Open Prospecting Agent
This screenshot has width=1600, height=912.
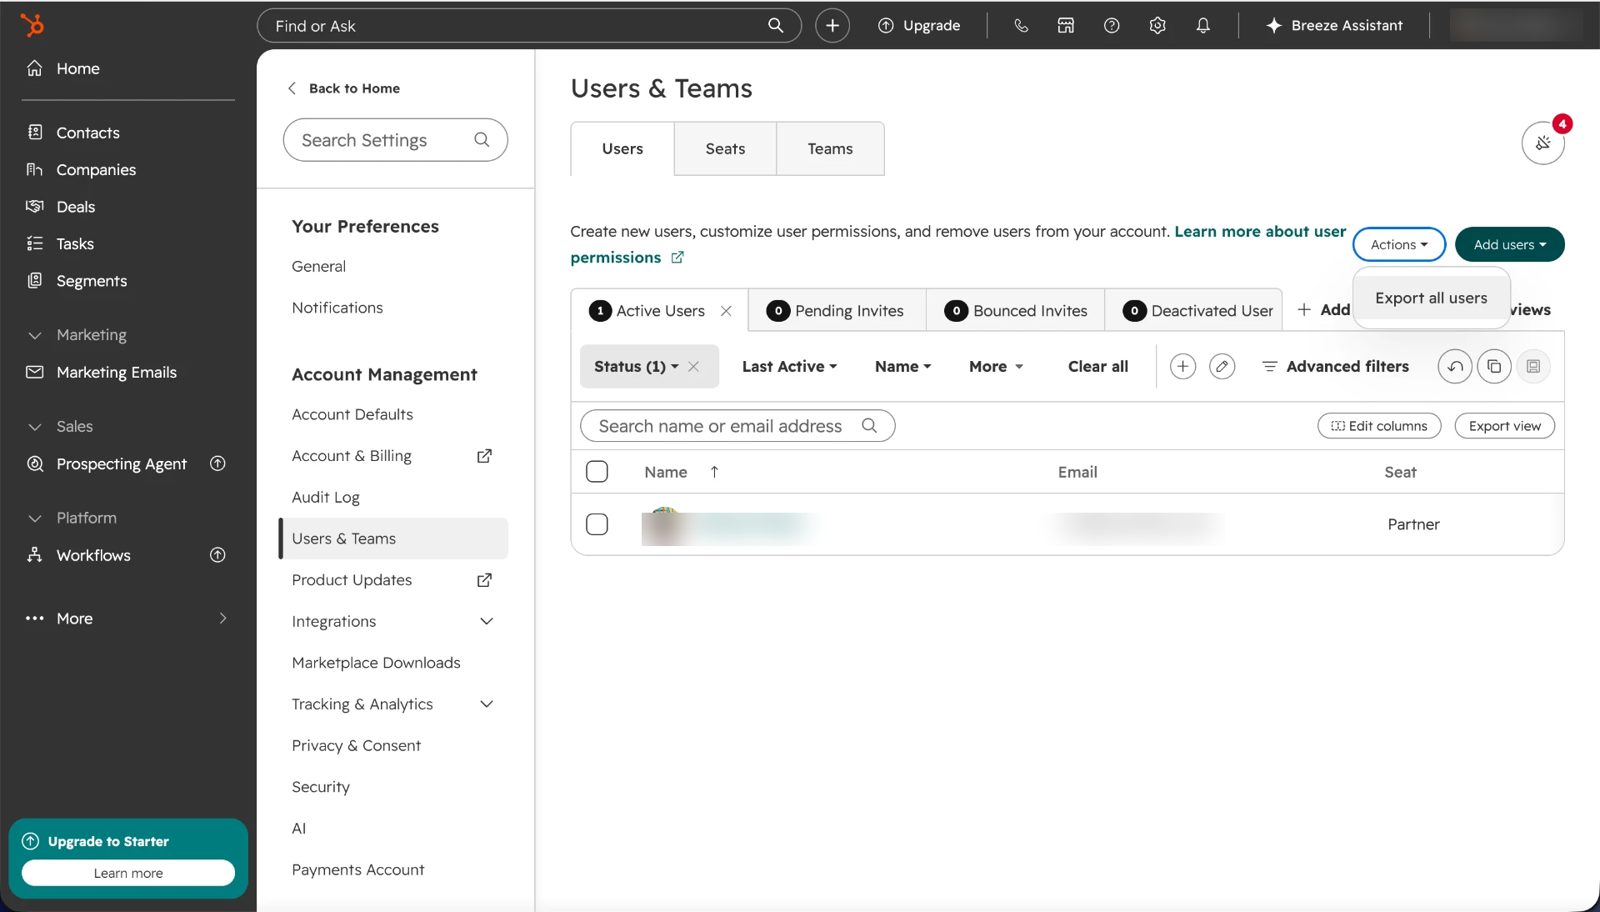point(121,463)
